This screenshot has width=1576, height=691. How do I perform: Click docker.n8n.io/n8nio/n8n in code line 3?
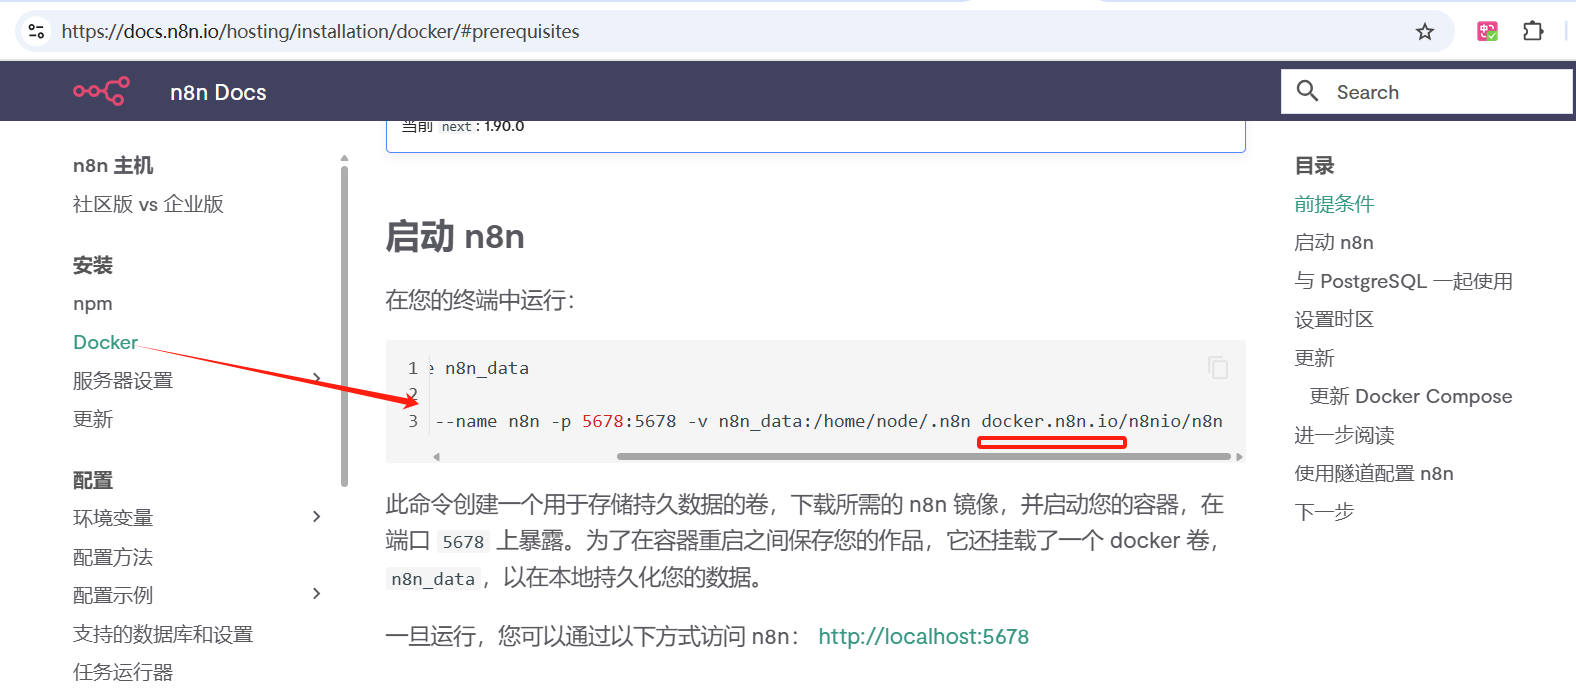pyautogui.click(x=1102, y=421)
